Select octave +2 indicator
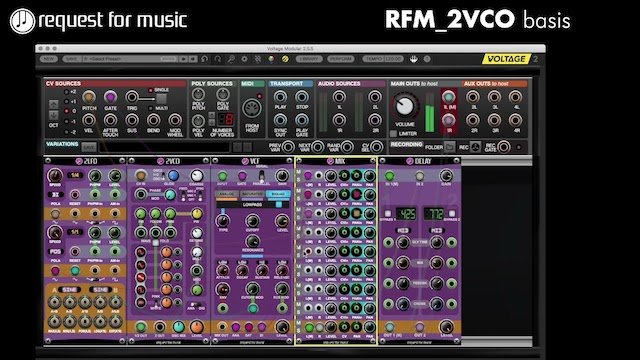The image size is (640, 360). [x=66, y=92]
